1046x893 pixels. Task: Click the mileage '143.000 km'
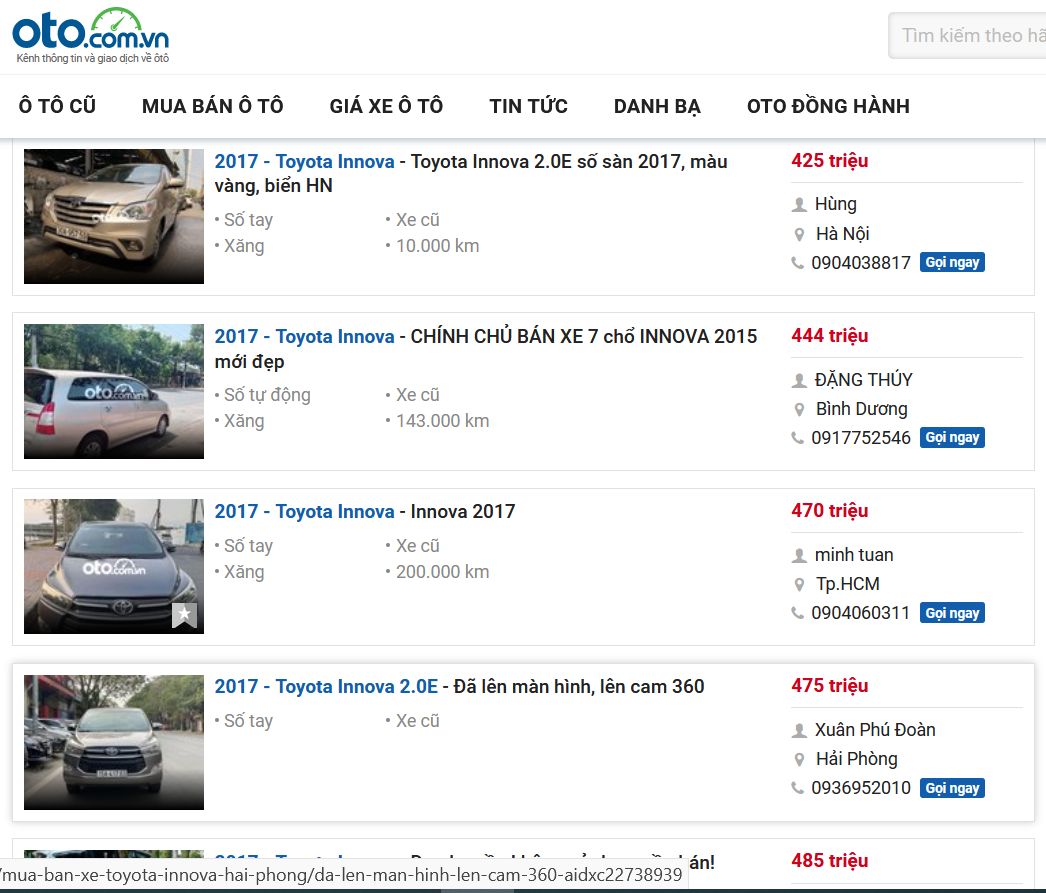tap(442, 421)
